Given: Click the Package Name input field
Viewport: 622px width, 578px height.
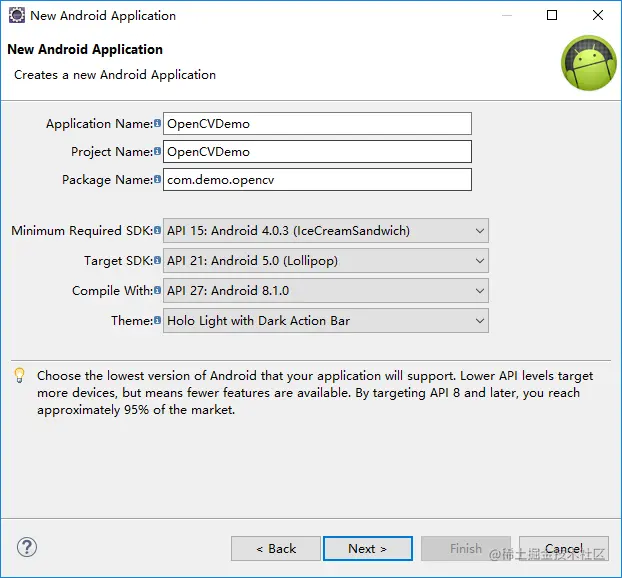Looking at the screenshot, I should pyautogui.click(x=317, y=180).
